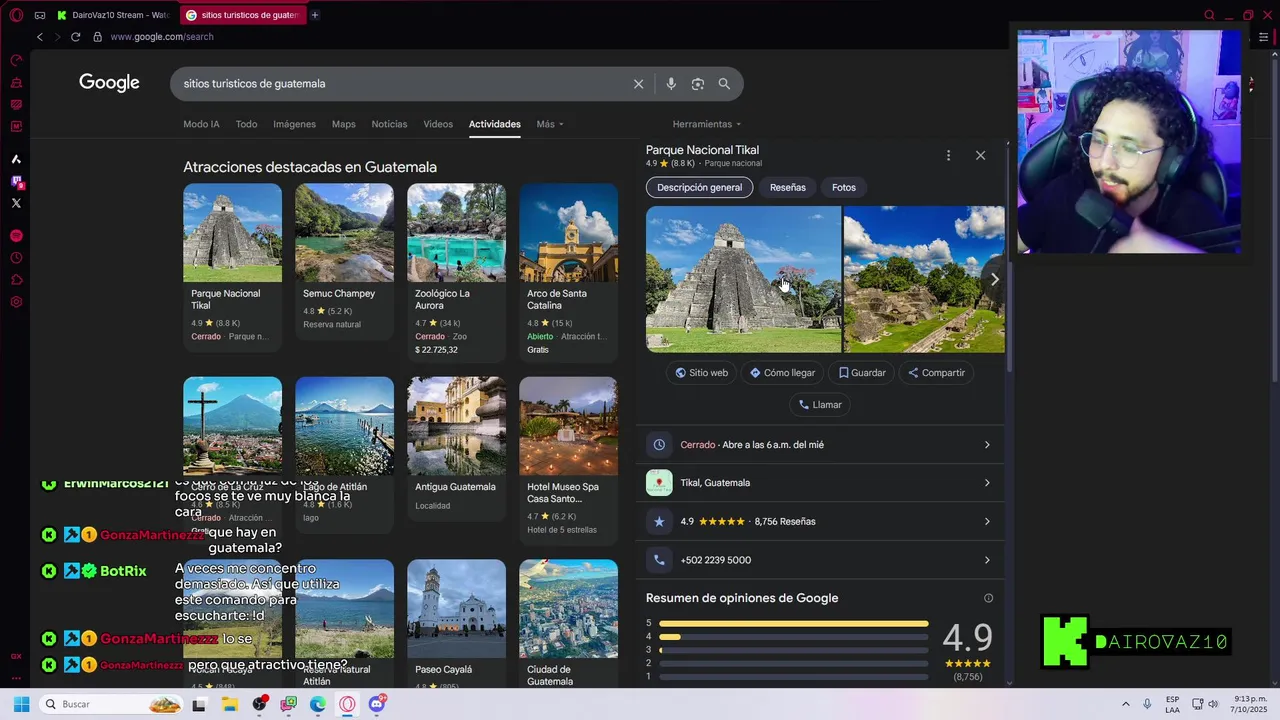
Task: Open Easy Setup sliders icon
Action: 1263,37
